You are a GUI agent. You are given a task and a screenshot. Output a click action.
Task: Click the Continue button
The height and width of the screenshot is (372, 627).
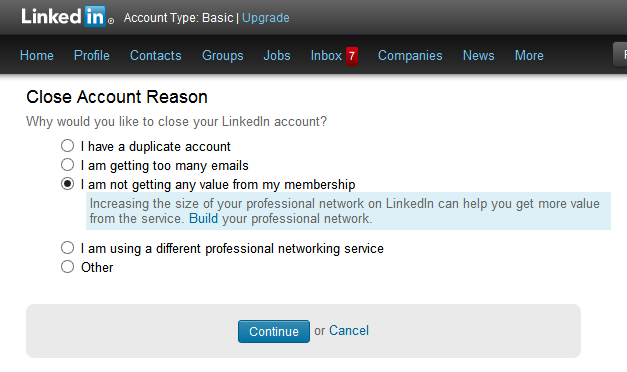pos(274,331)
